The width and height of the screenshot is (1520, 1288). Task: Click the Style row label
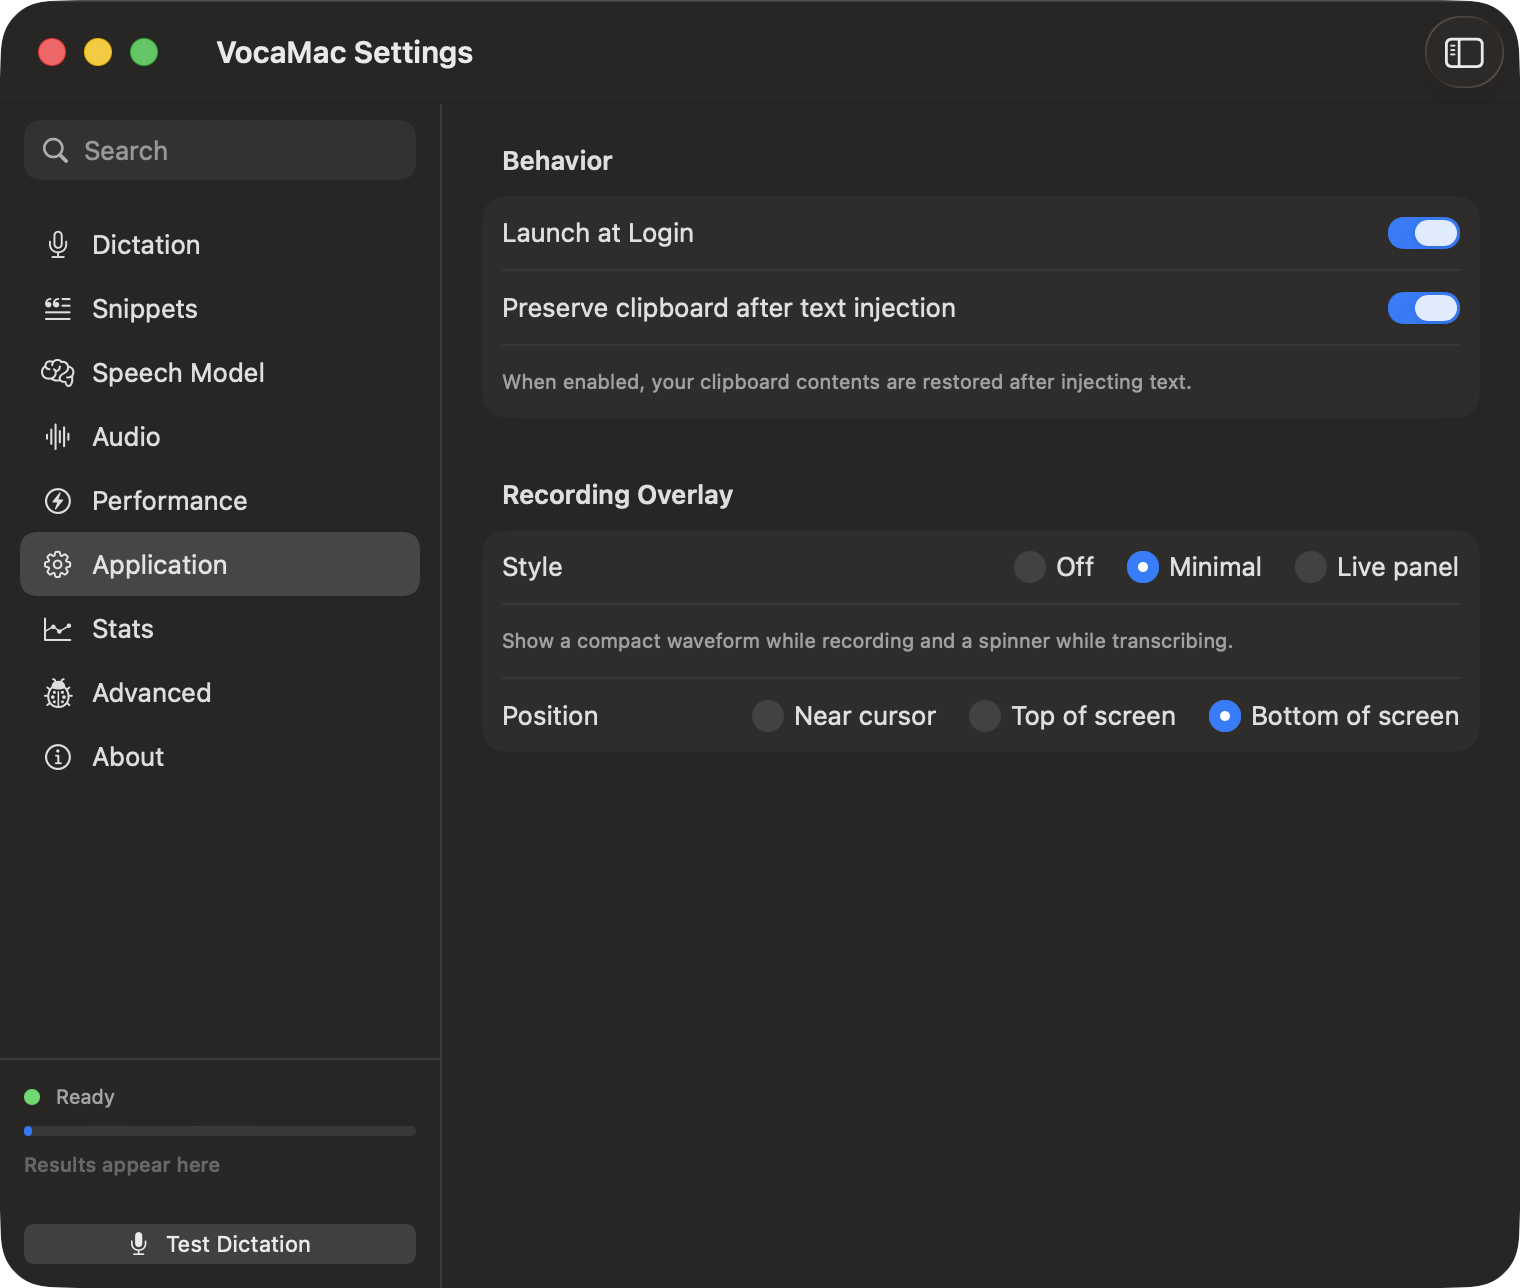click(532, 567)
